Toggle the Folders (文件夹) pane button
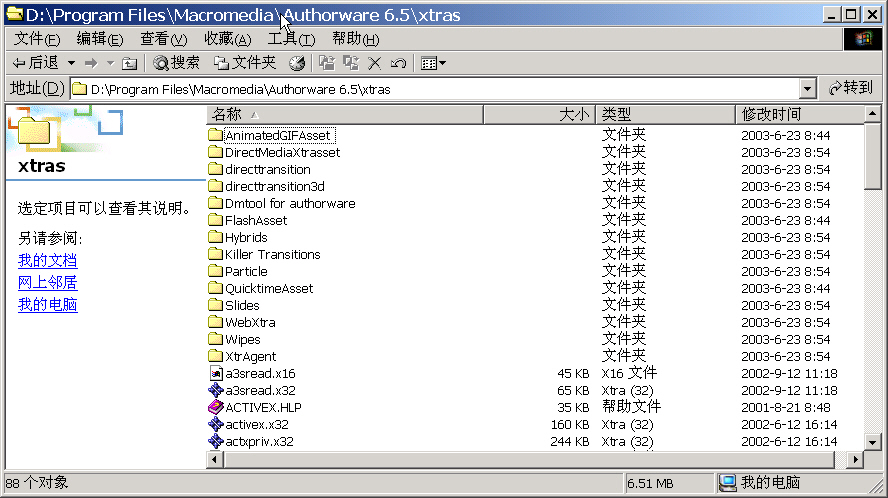The width and height of the screenshot is (888, 498). (x=245, y=63)
